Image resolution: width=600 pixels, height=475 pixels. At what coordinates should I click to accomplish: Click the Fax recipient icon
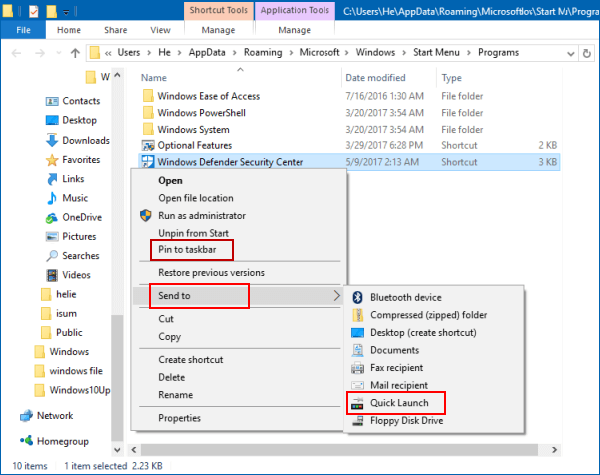point(357,367)
